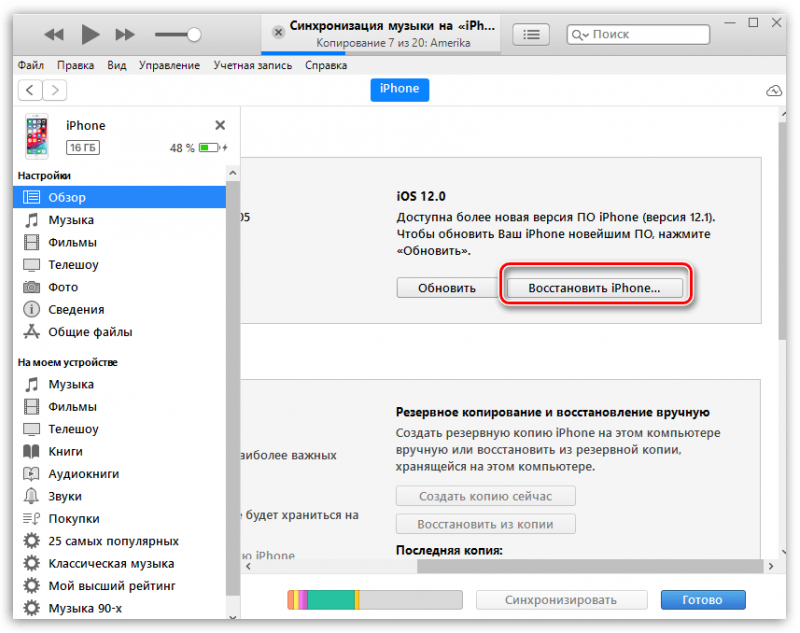Screen dimensions: 800x633
Task: Click the horizontal scrollbar left arrow
Action: pyautogui.click(x=248, y=566)
